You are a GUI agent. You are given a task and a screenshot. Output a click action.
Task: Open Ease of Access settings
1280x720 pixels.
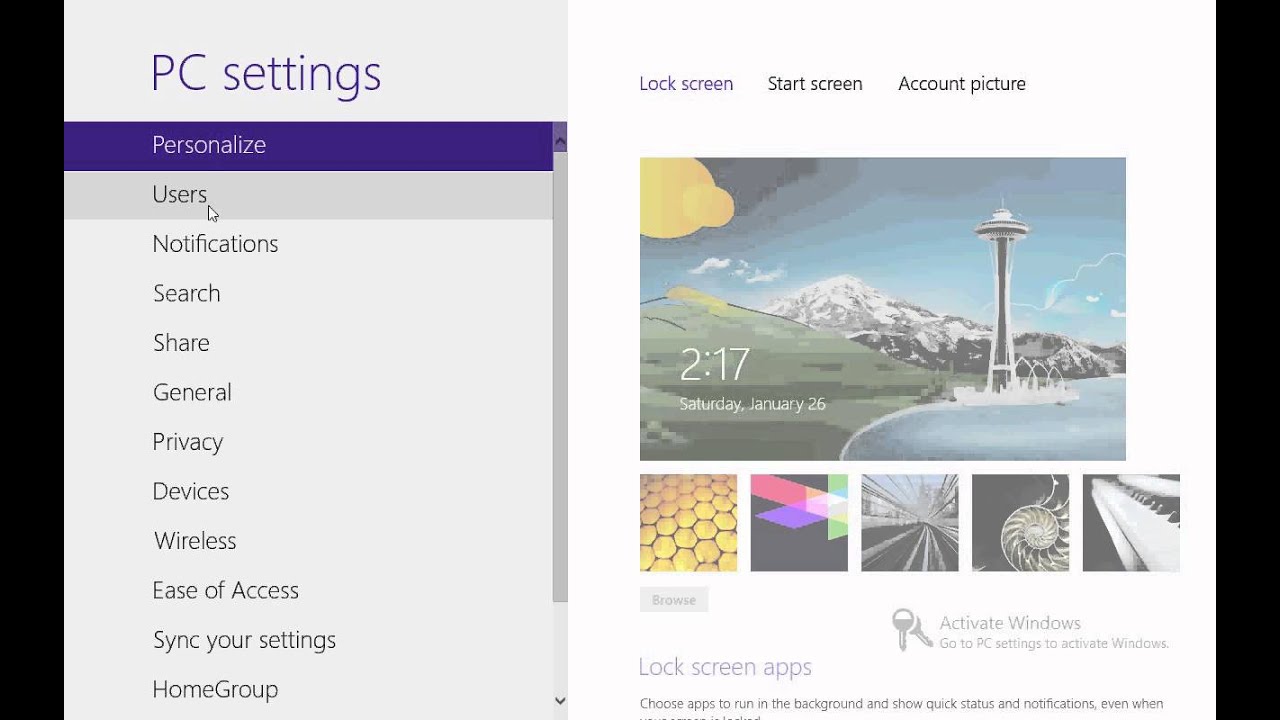(225, 590)
